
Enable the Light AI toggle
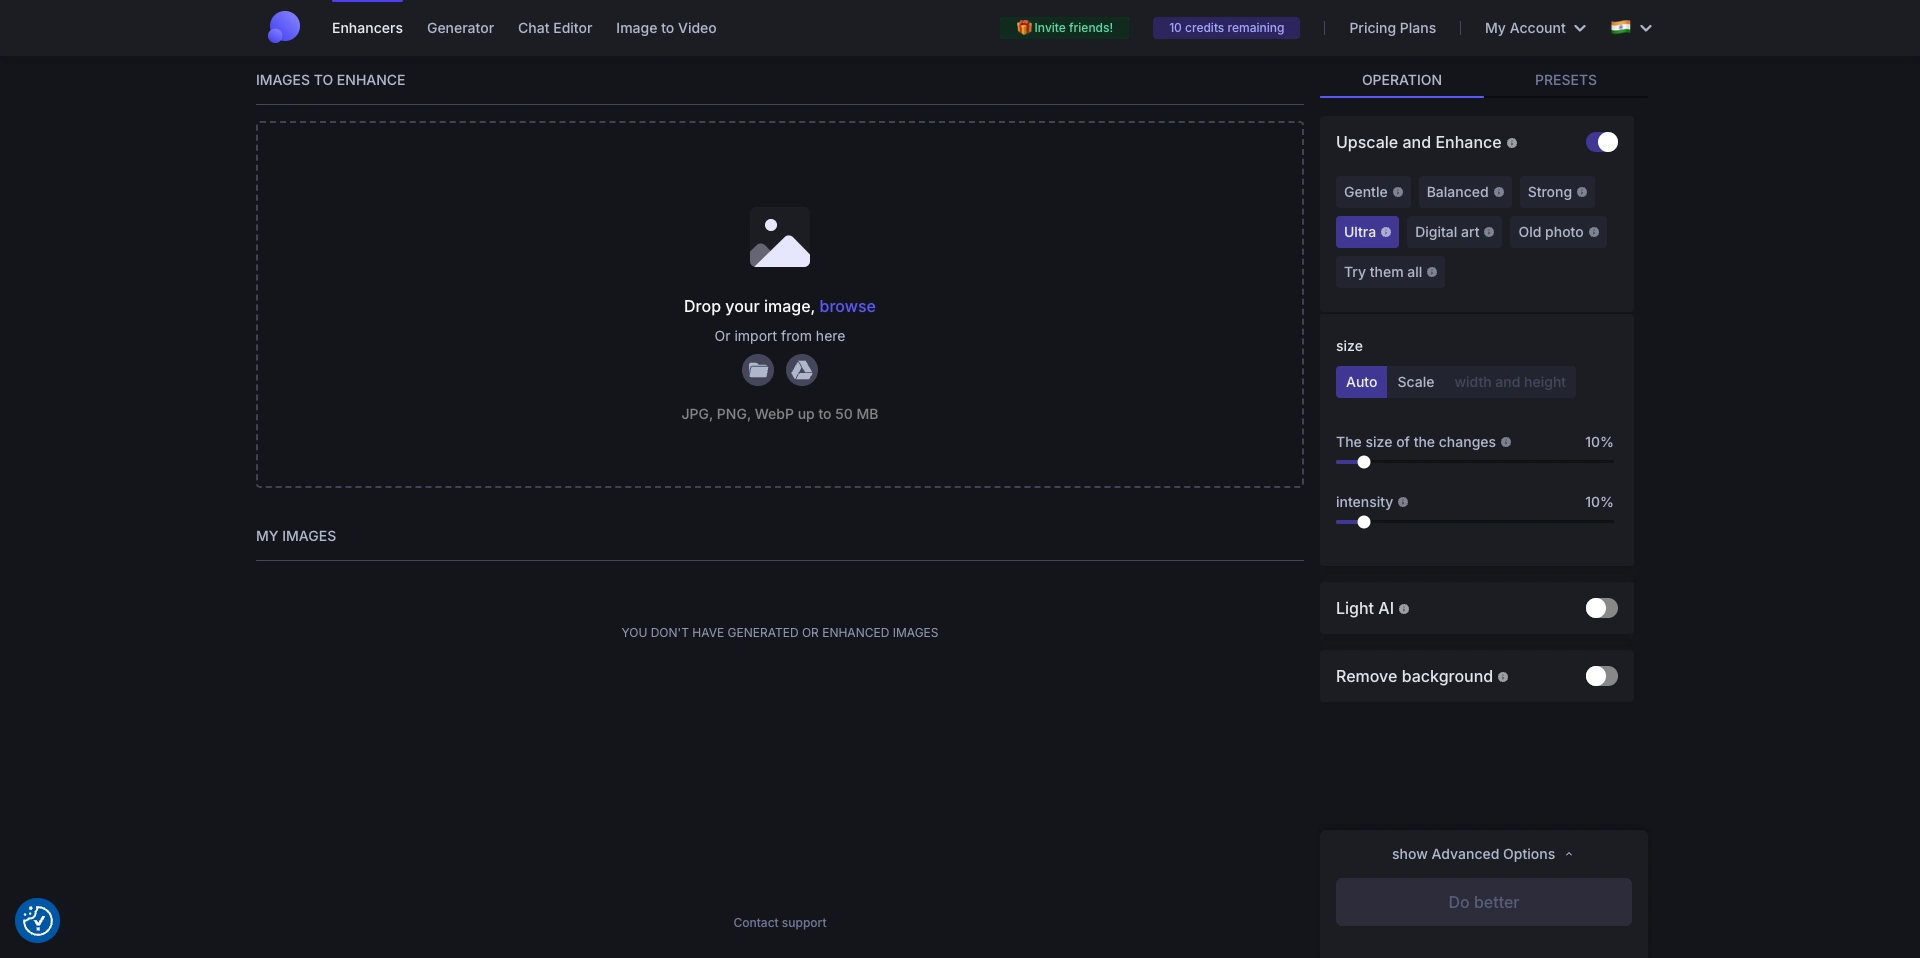coord(1601,608)
